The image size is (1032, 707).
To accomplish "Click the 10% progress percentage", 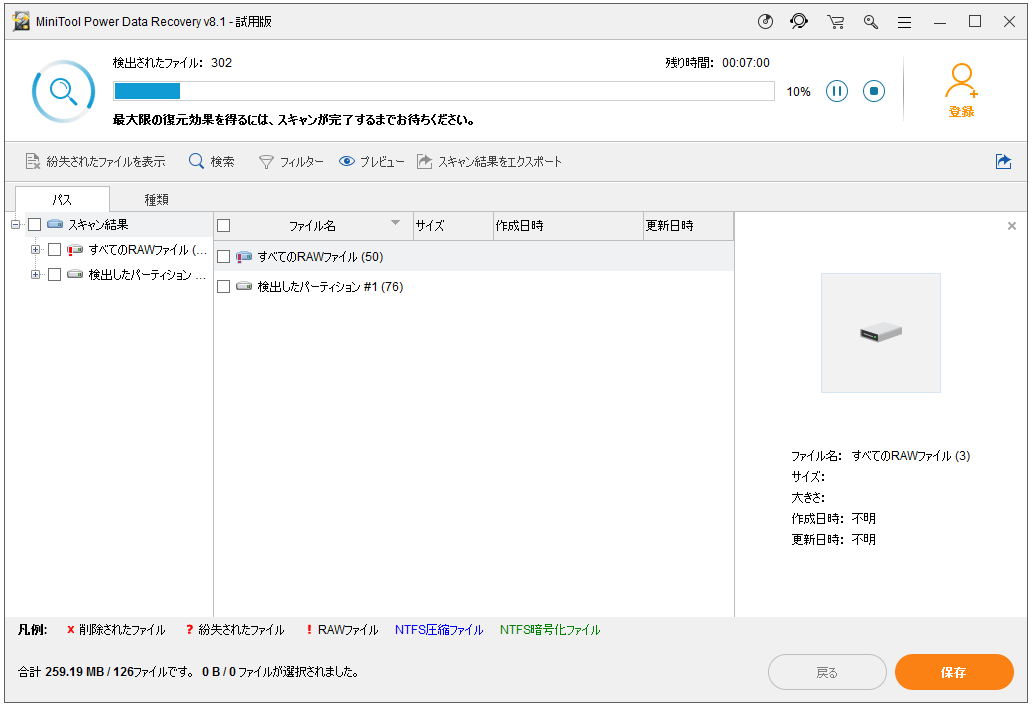I will (798, 92).
